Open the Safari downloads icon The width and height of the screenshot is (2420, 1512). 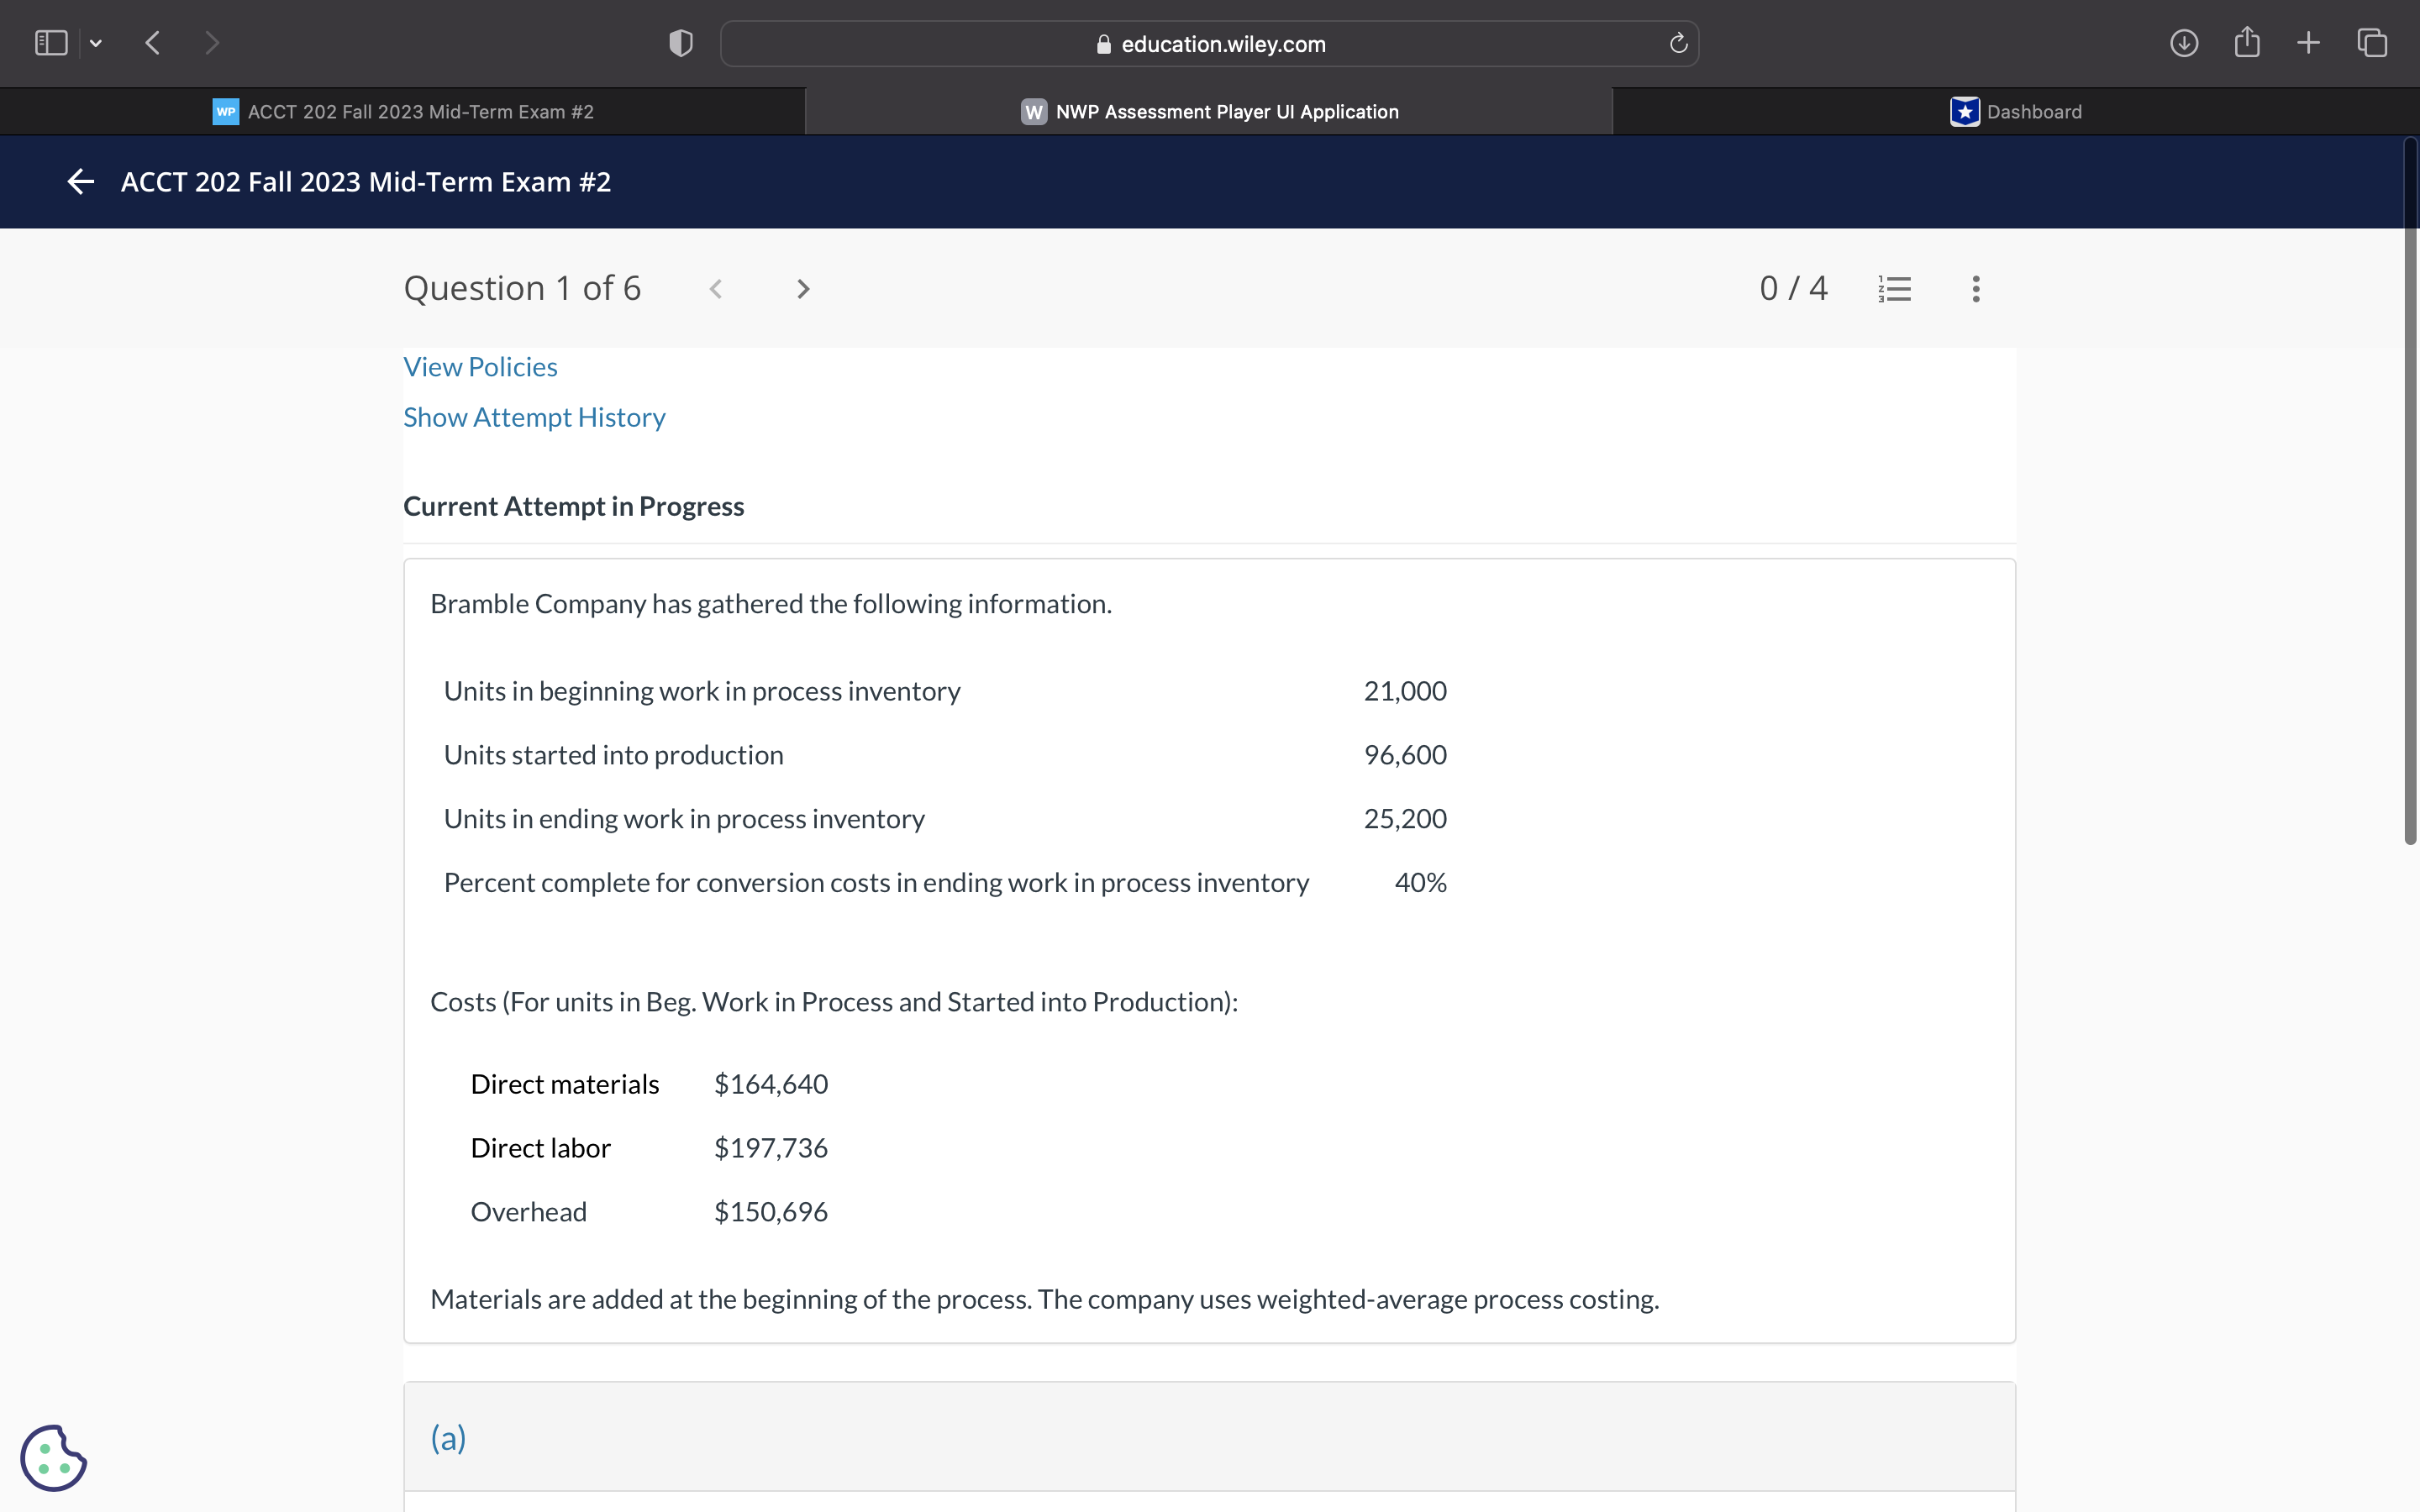tap(2183, 43)
